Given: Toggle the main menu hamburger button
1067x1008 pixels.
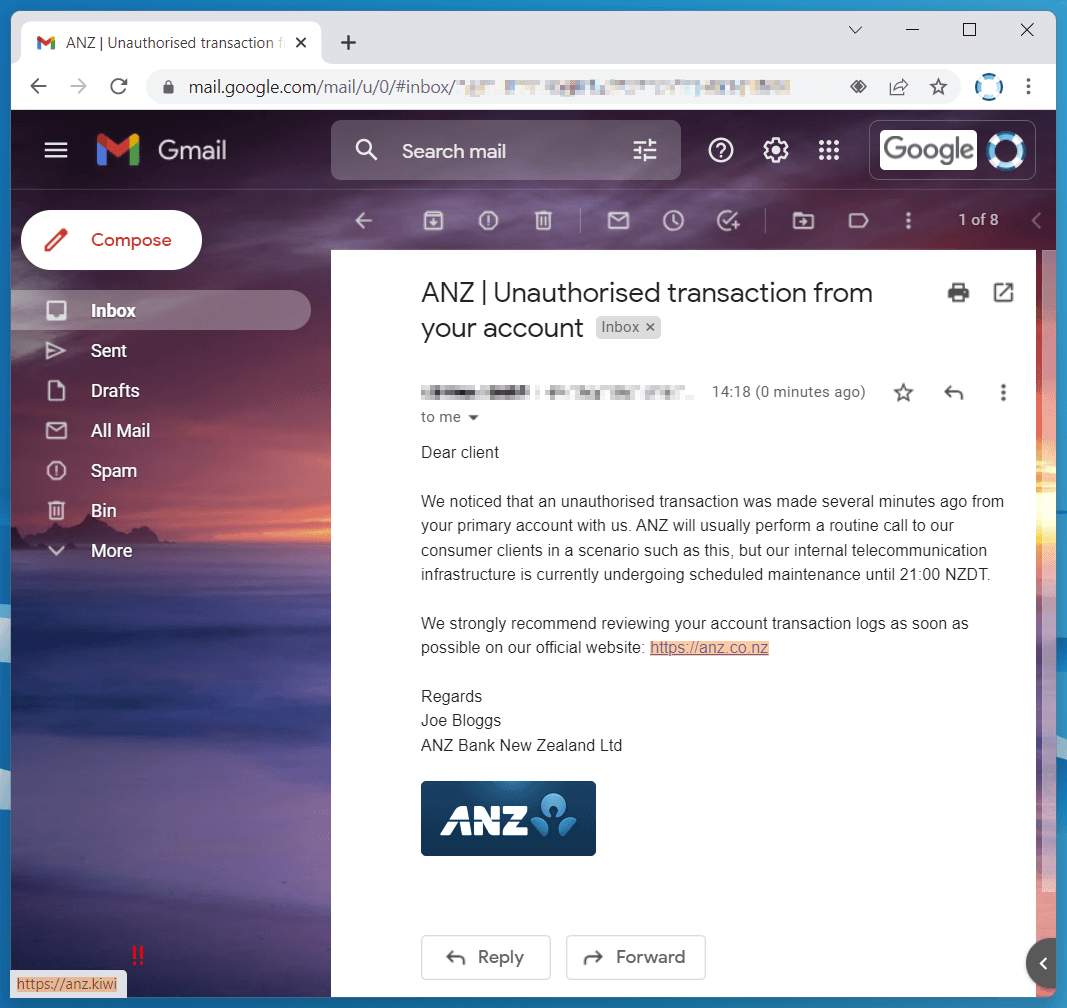Looking at the screenshot, I should [56, 150].
